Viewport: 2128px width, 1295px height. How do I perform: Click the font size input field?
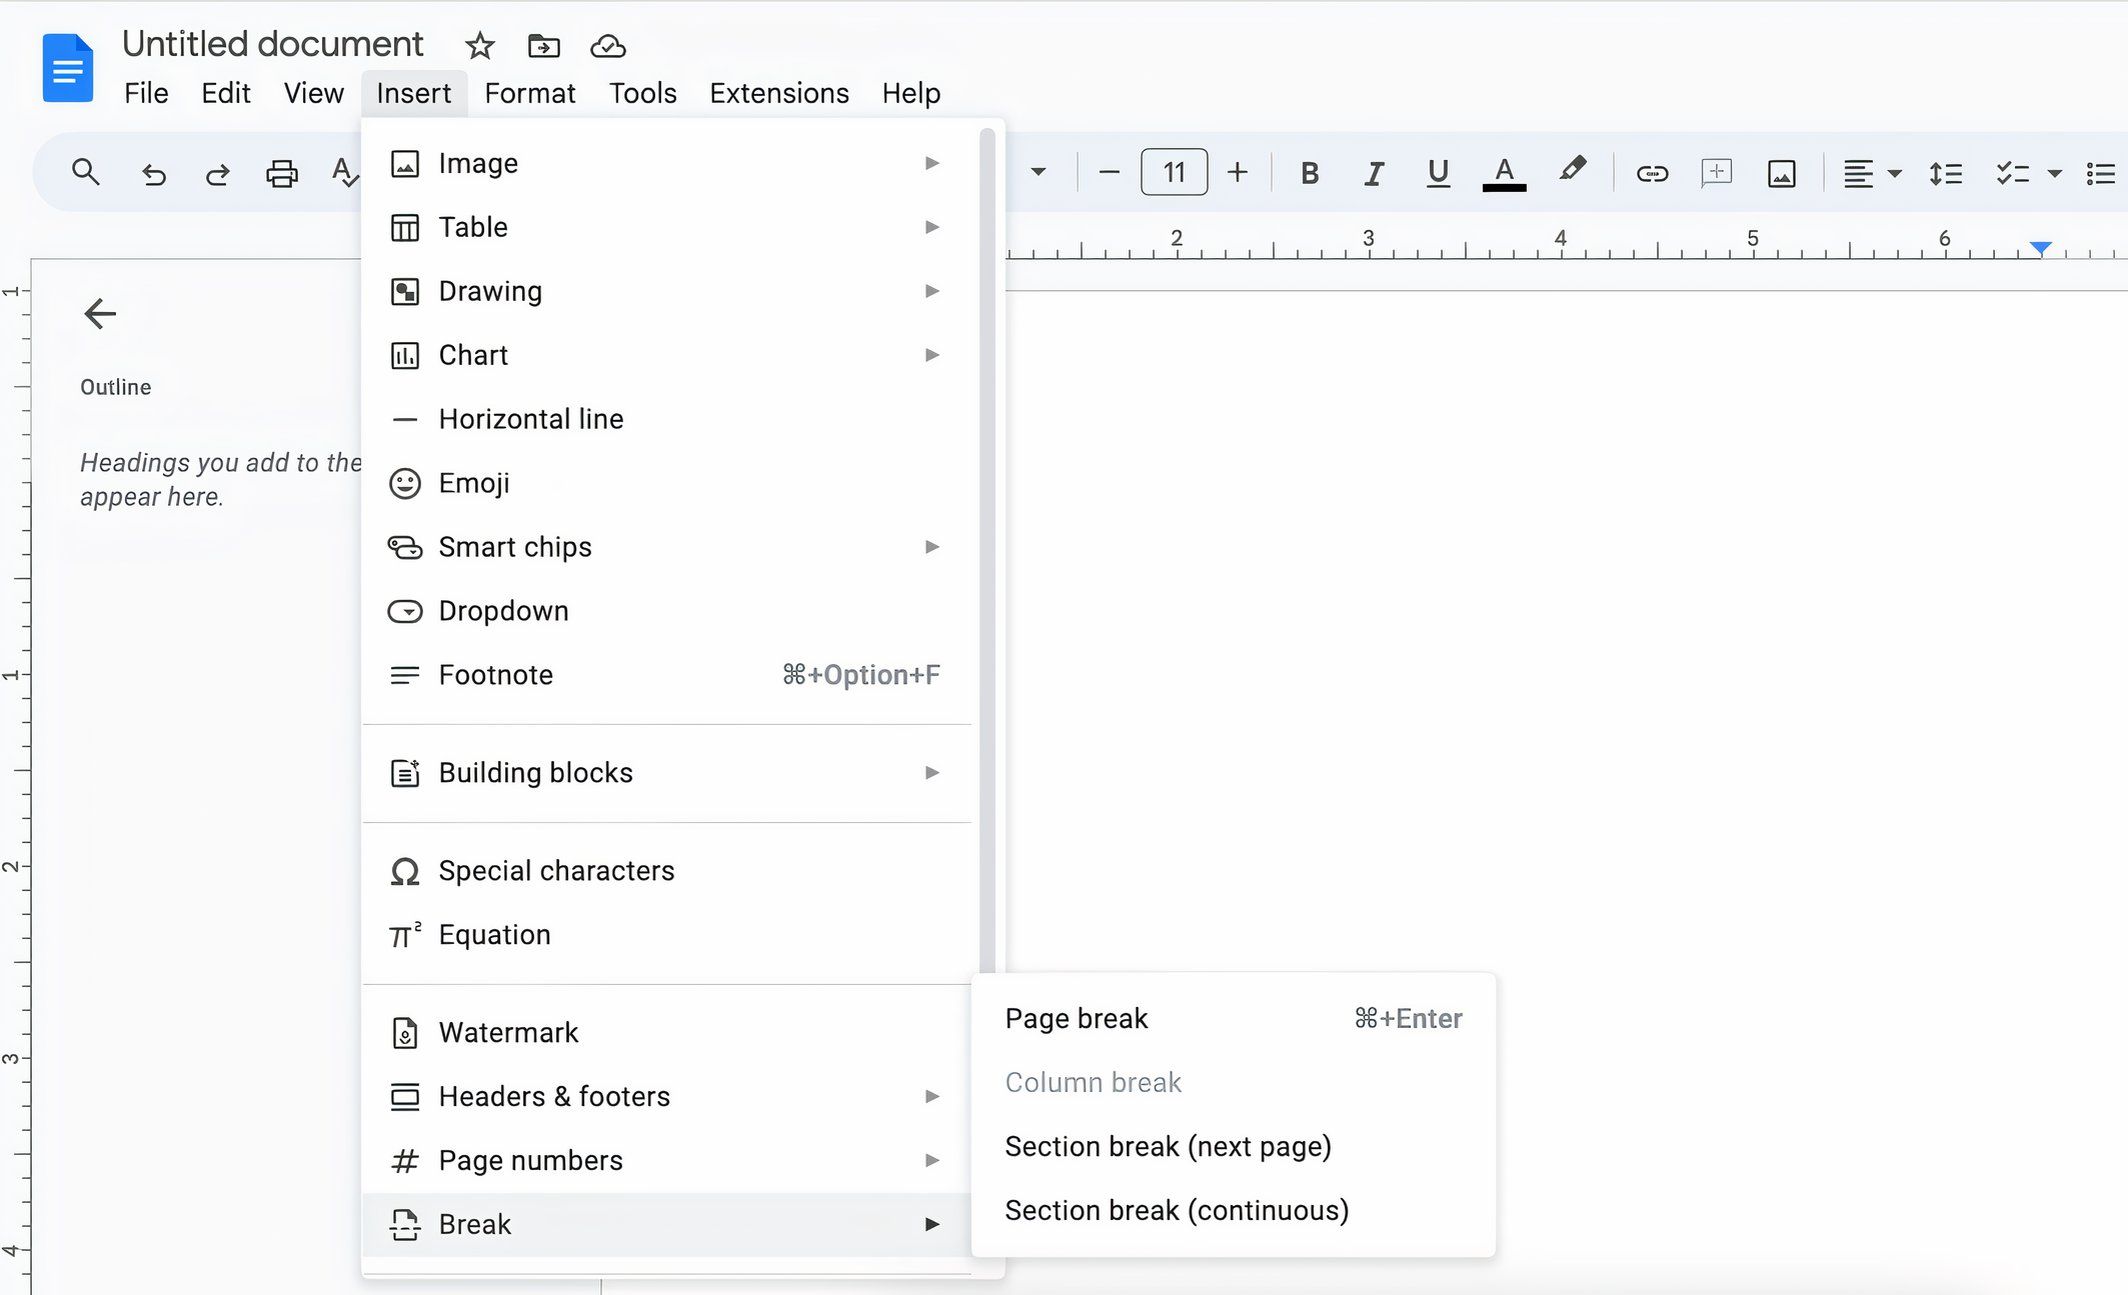(x=1173, y=172)
